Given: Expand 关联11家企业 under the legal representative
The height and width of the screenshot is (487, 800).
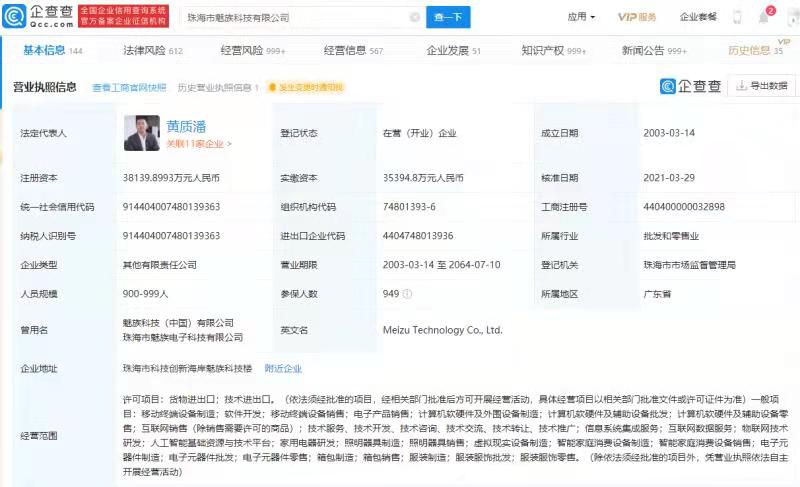Looking at the screenshot, I should (198, 144).
